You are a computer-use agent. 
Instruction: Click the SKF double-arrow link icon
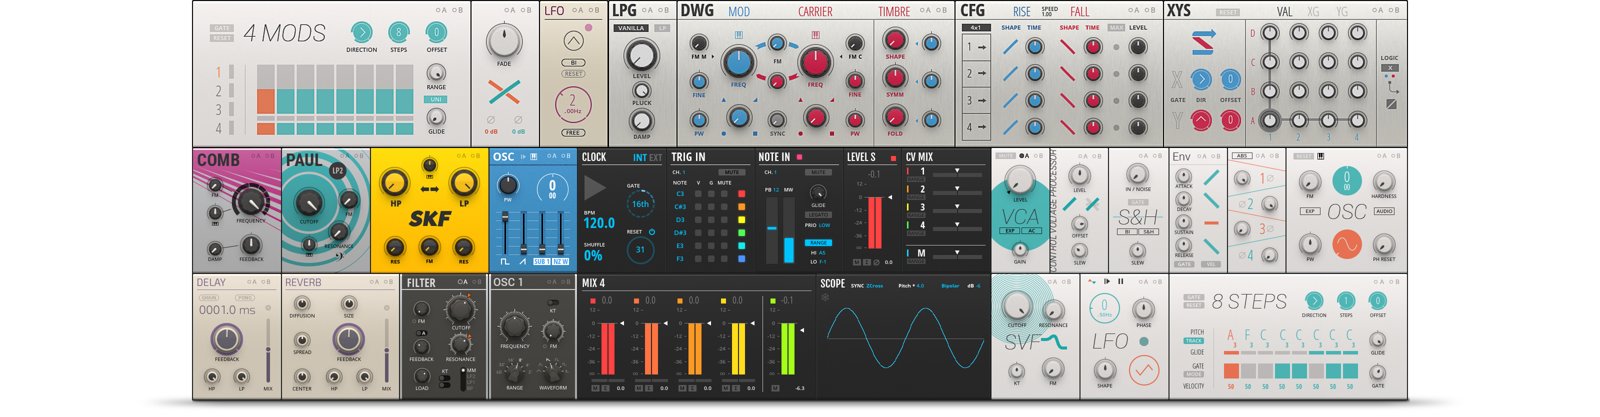429,189
